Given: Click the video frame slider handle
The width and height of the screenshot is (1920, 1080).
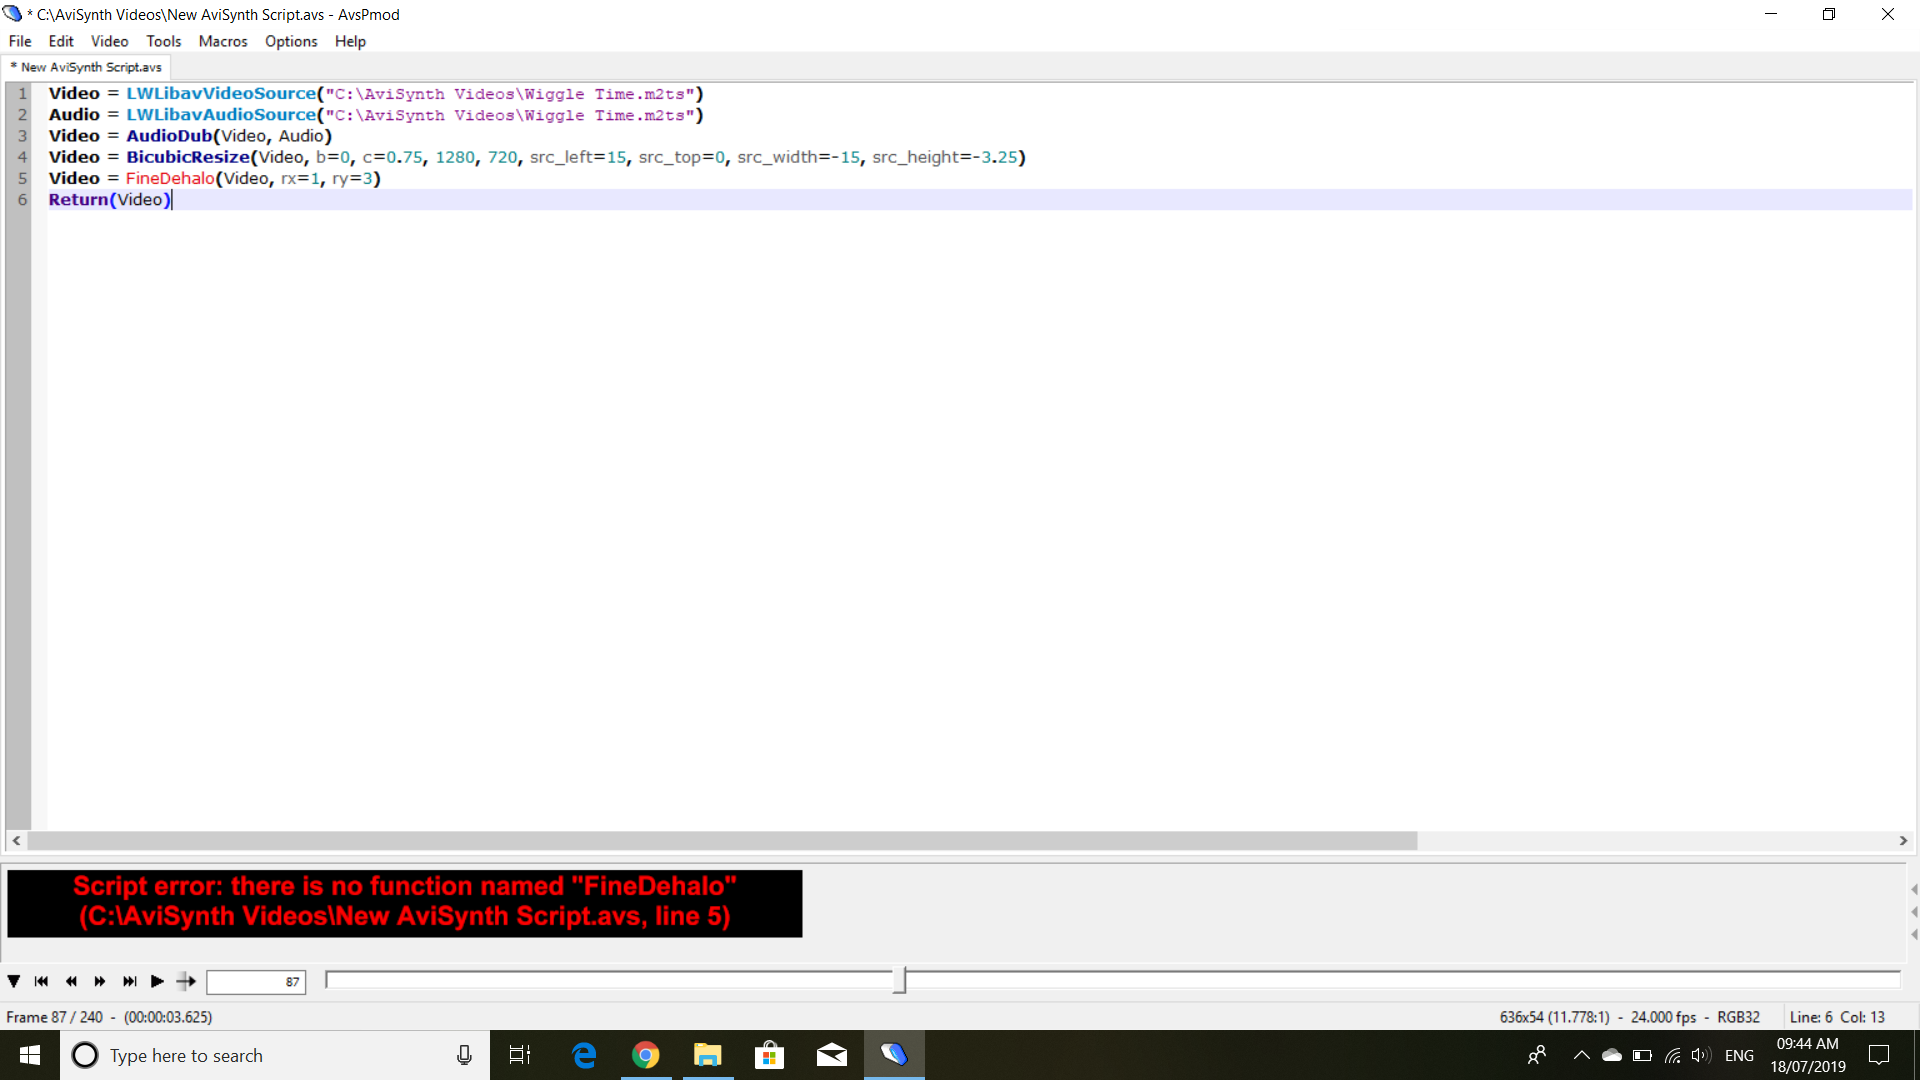Looking at the screenshot, I should (900, 980).
